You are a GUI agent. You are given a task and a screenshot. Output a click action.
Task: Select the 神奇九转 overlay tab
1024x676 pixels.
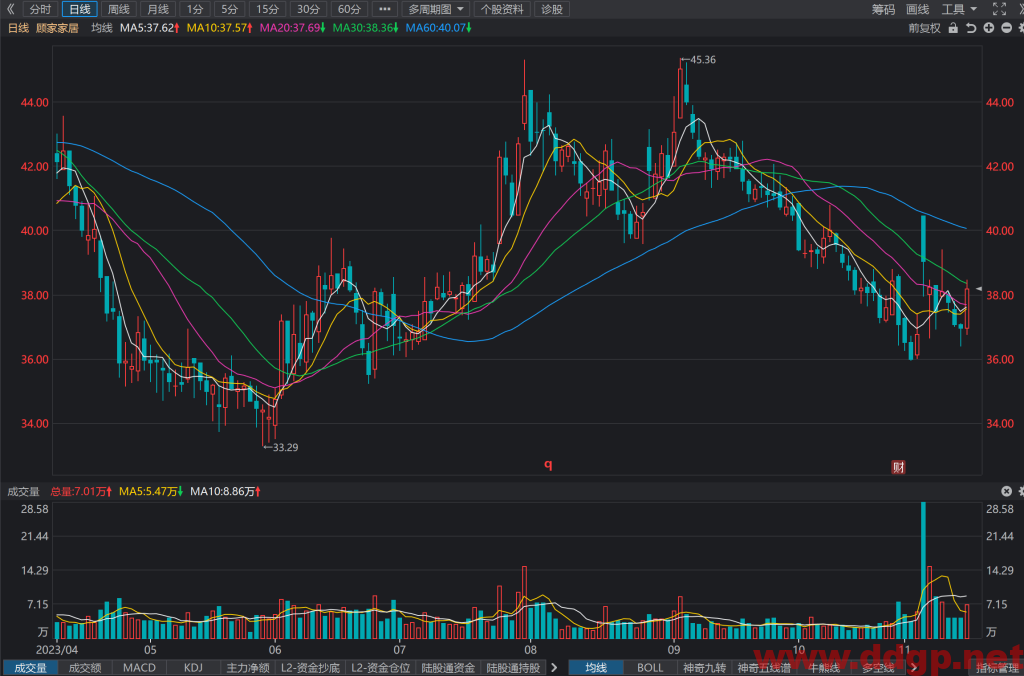click(x=704, y=668)
